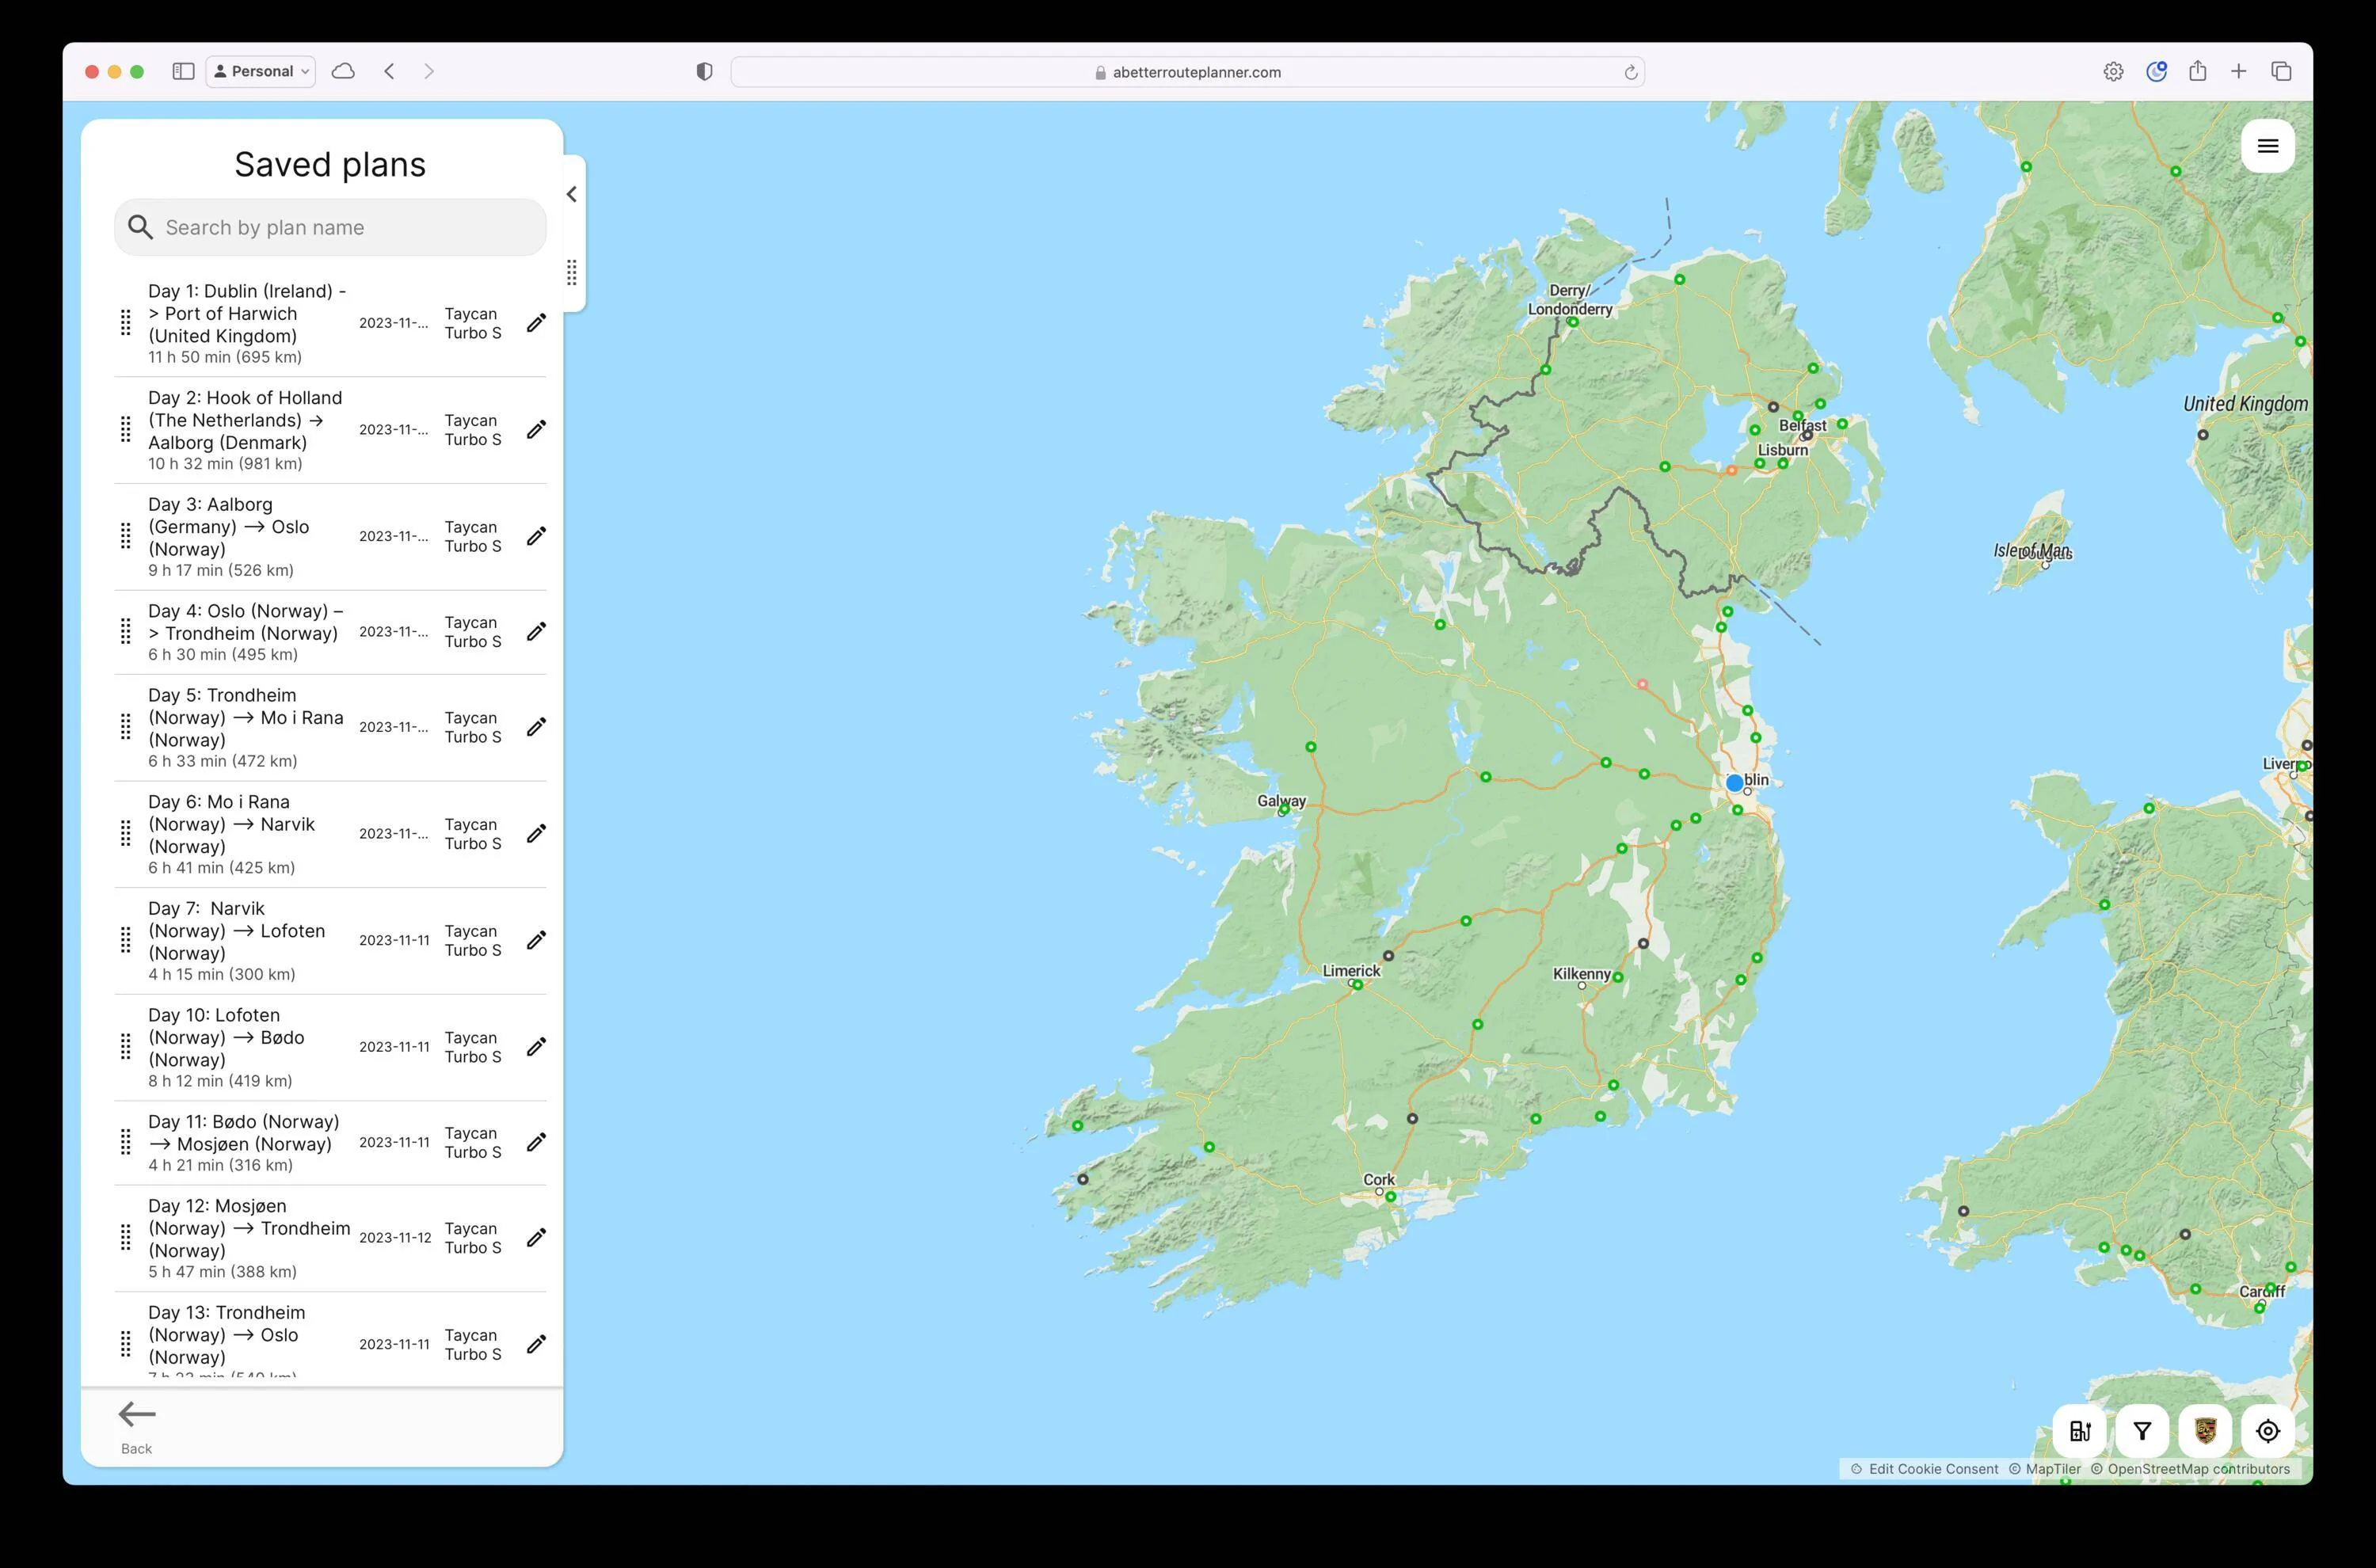Open the gear extension in Safari toolbar

tap(2113, 71)
